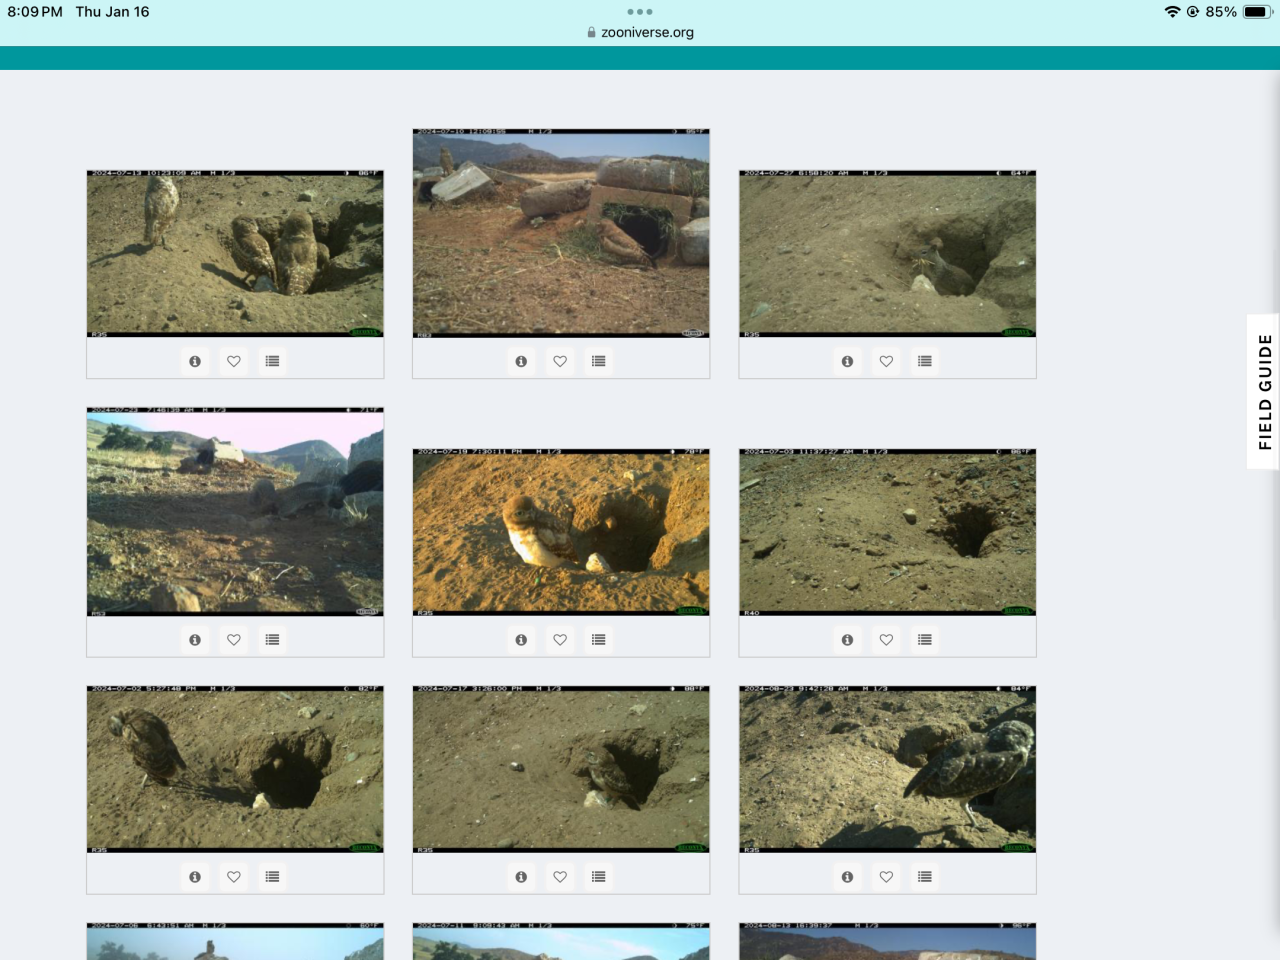1280x960 pixels.
Task: Tap the zooniverse.org address bar
Action: pyautogui.click(x=640, y=32)
